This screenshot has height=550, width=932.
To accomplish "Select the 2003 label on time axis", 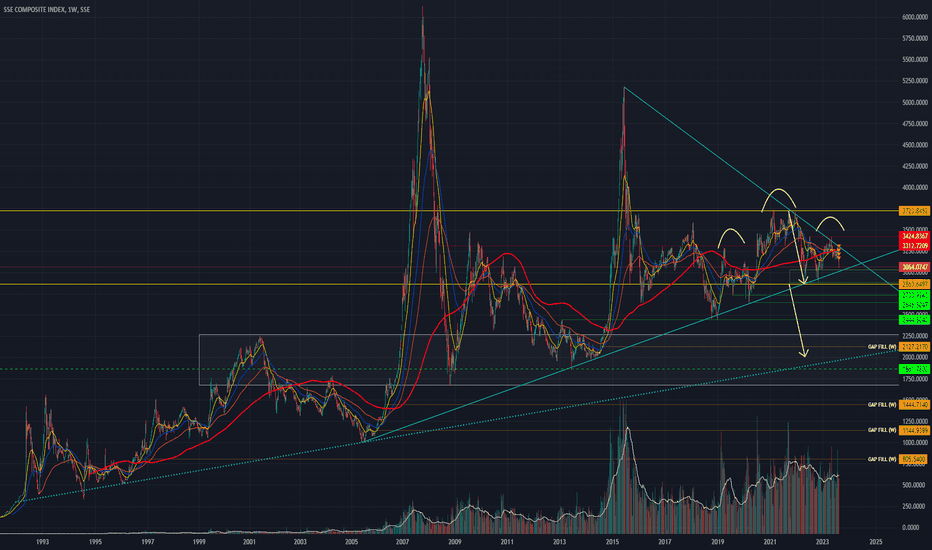I will coord(300,542).
